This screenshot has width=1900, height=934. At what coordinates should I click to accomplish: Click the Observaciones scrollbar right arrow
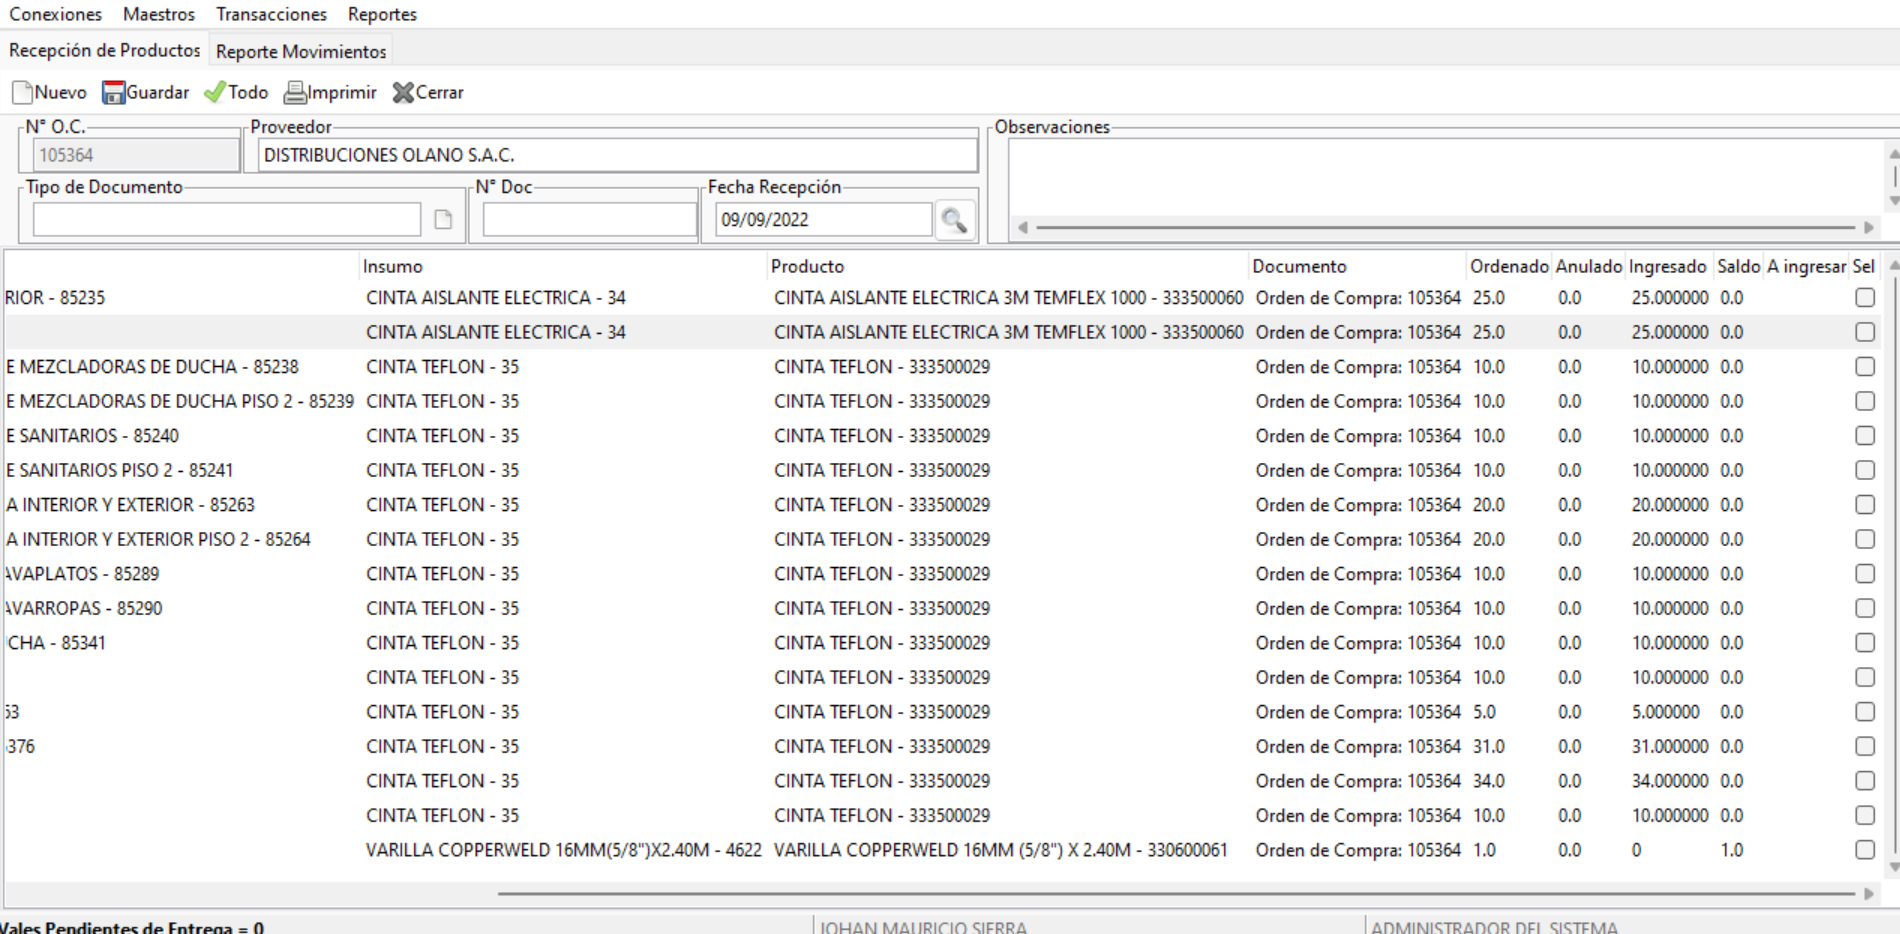pos(1869,227)
